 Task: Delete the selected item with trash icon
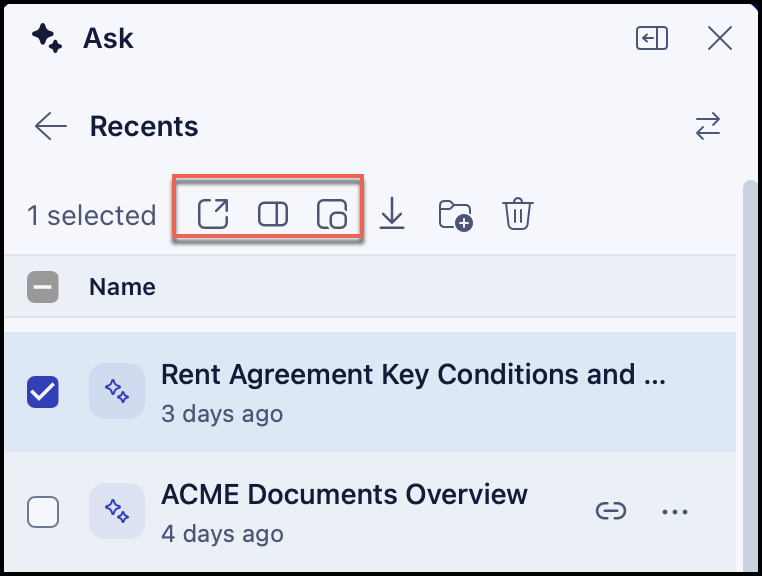[518, 213]
